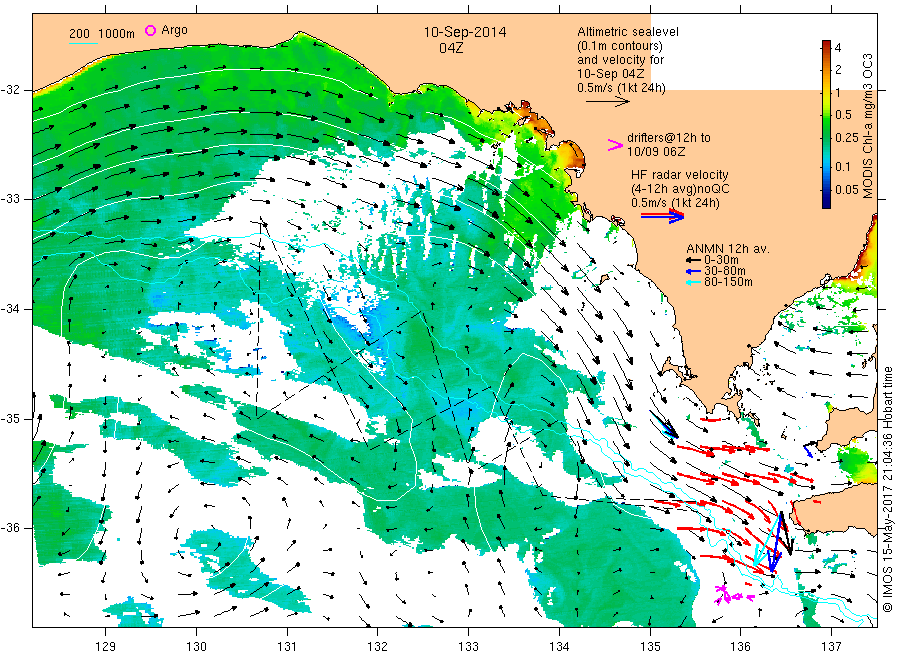This screenshot has height=660, width=900.
Task: Click the '80-150m' depth label
Action: tap(728, 282)
